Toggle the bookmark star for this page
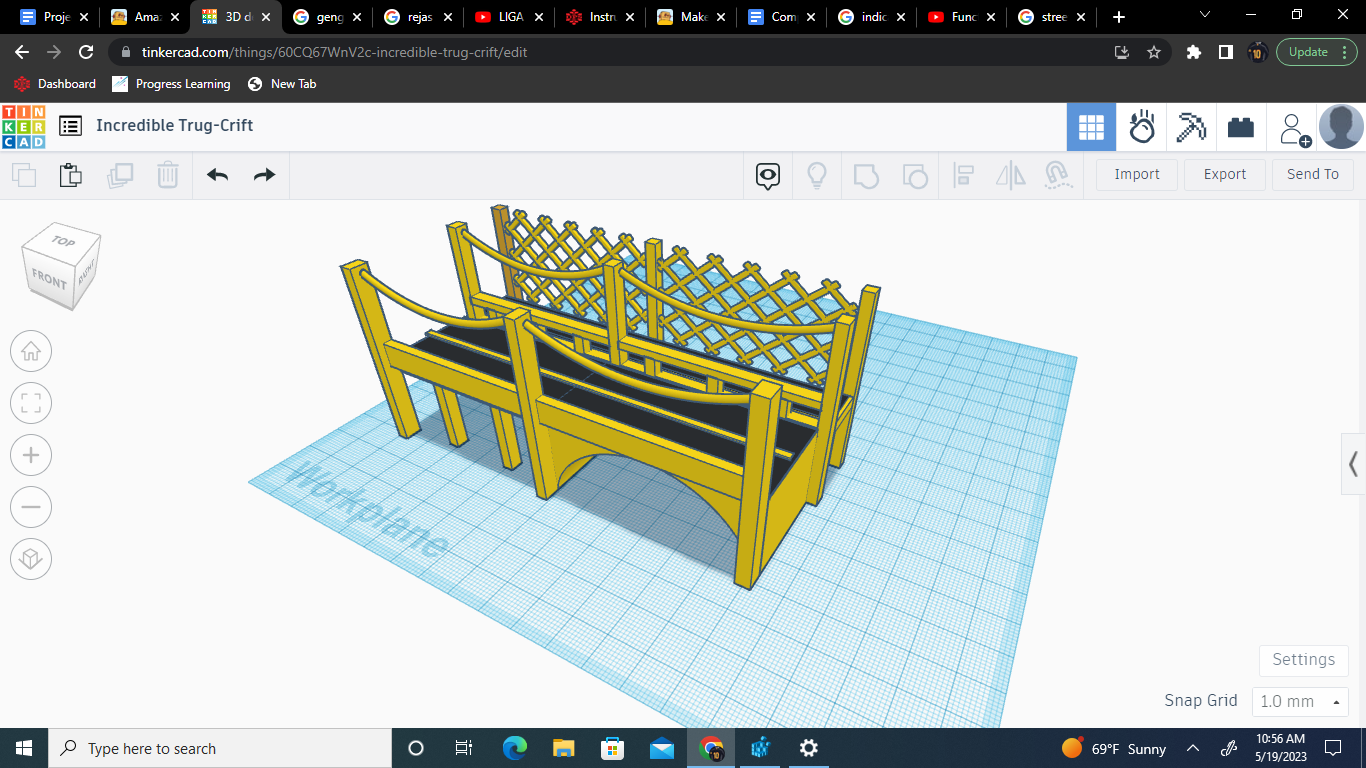 [x=1154, y=52]
